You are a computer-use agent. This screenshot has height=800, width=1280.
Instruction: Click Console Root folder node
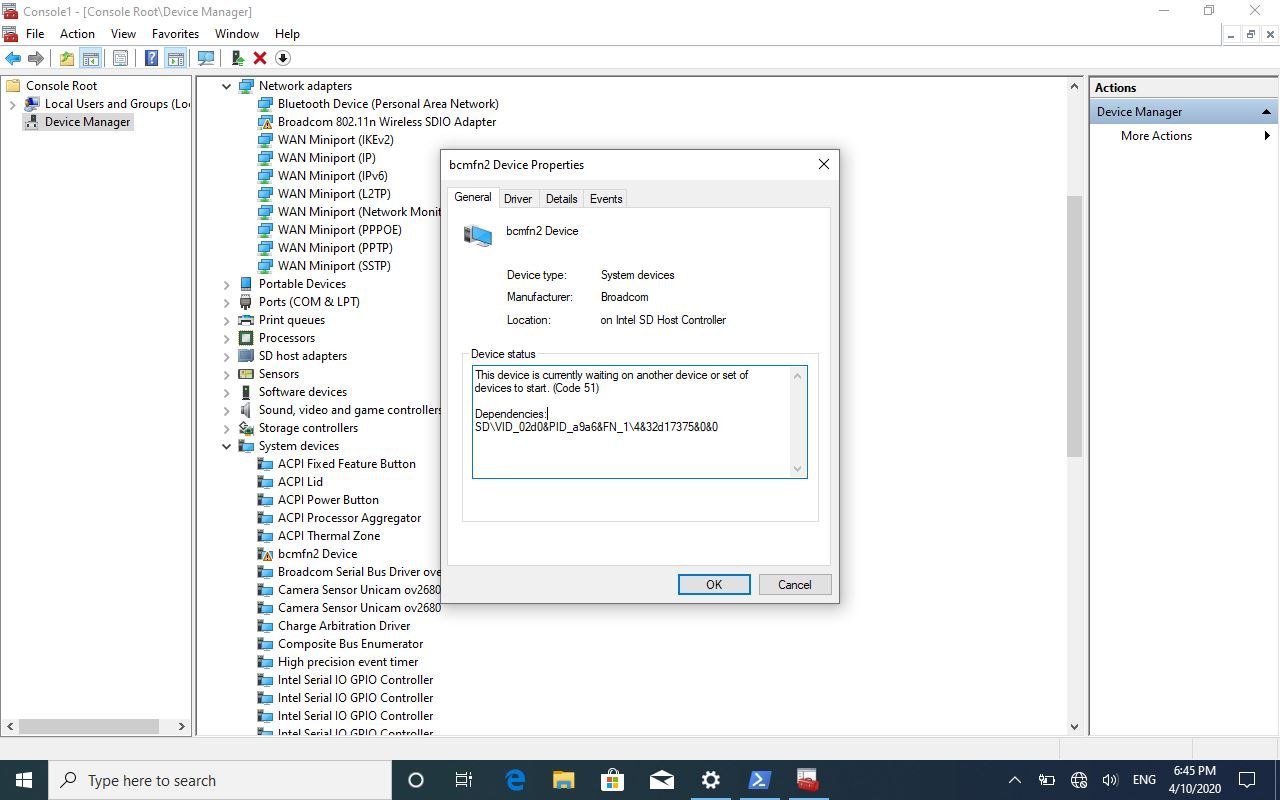[x=61, y=86]
